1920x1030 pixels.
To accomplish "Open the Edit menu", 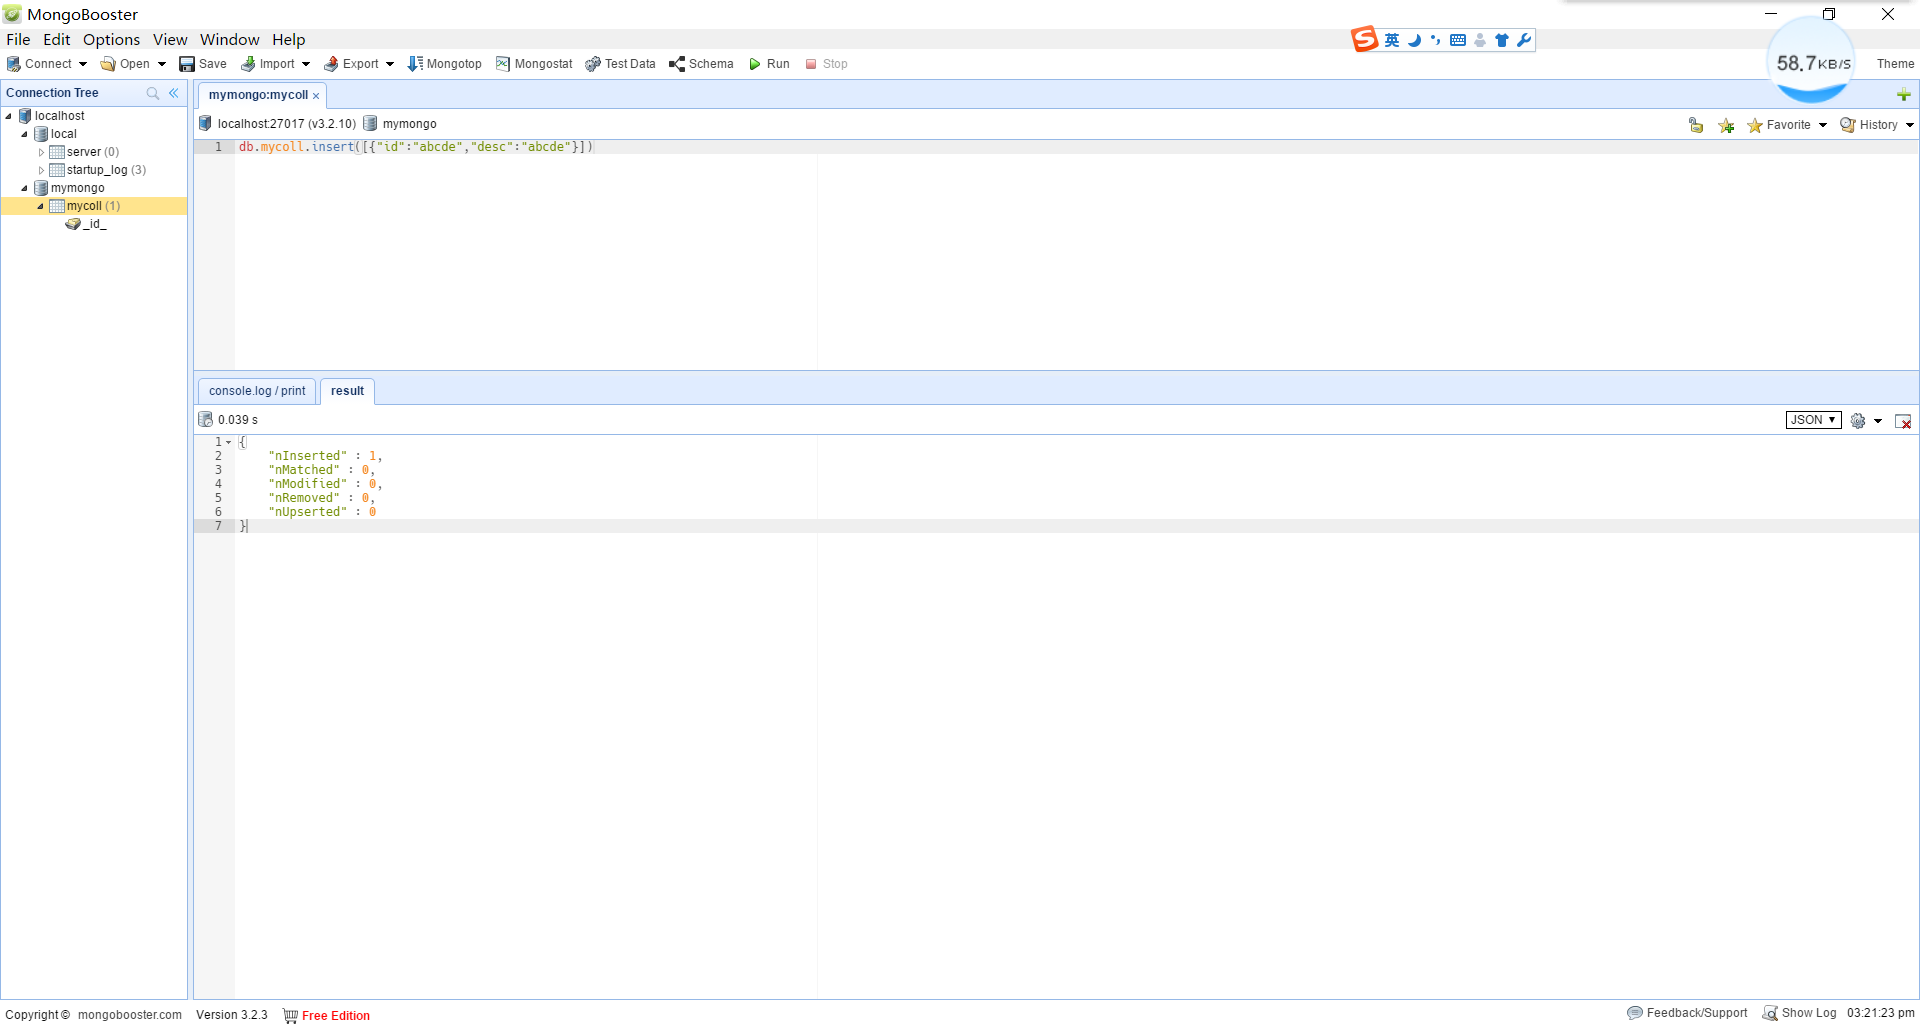I will pyautogui.click(x=57, y=40).
